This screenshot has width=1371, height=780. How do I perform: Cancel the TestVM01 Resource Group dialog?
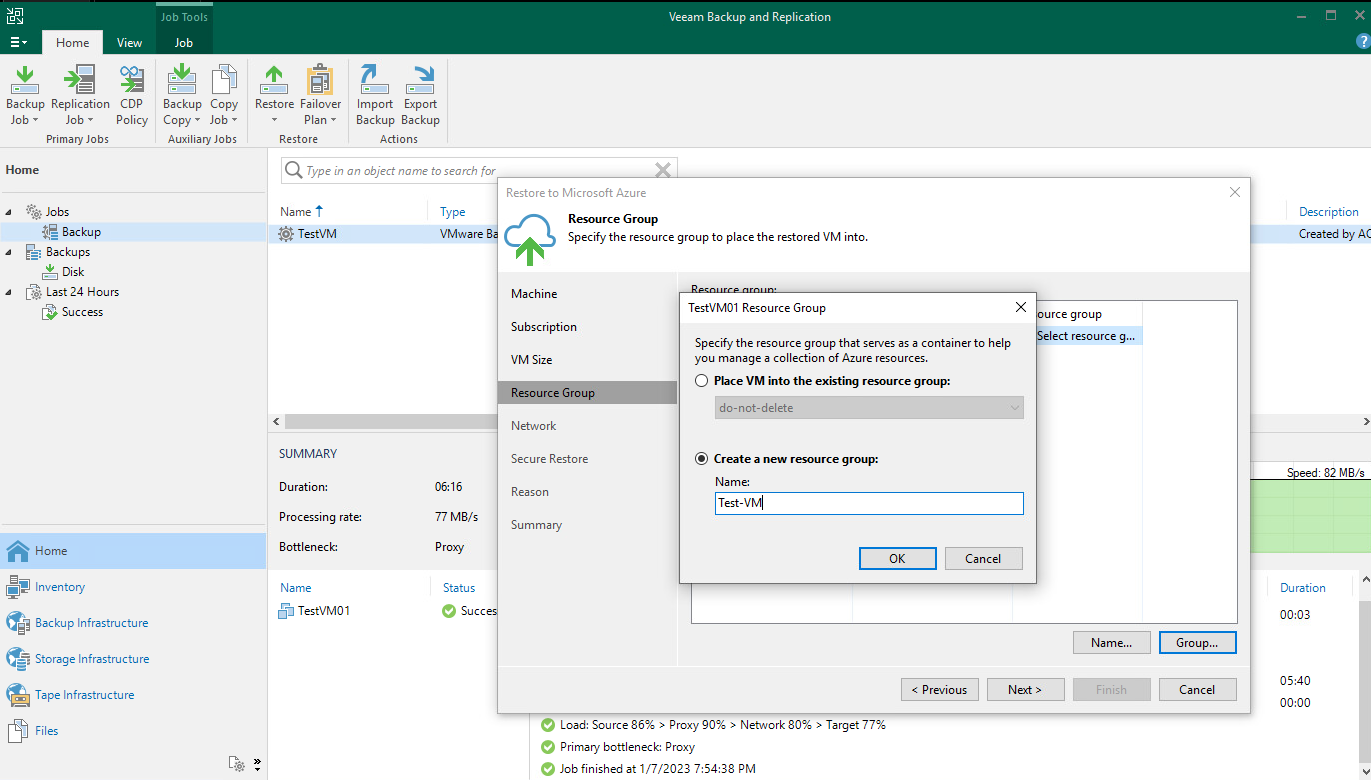(983, 559)
